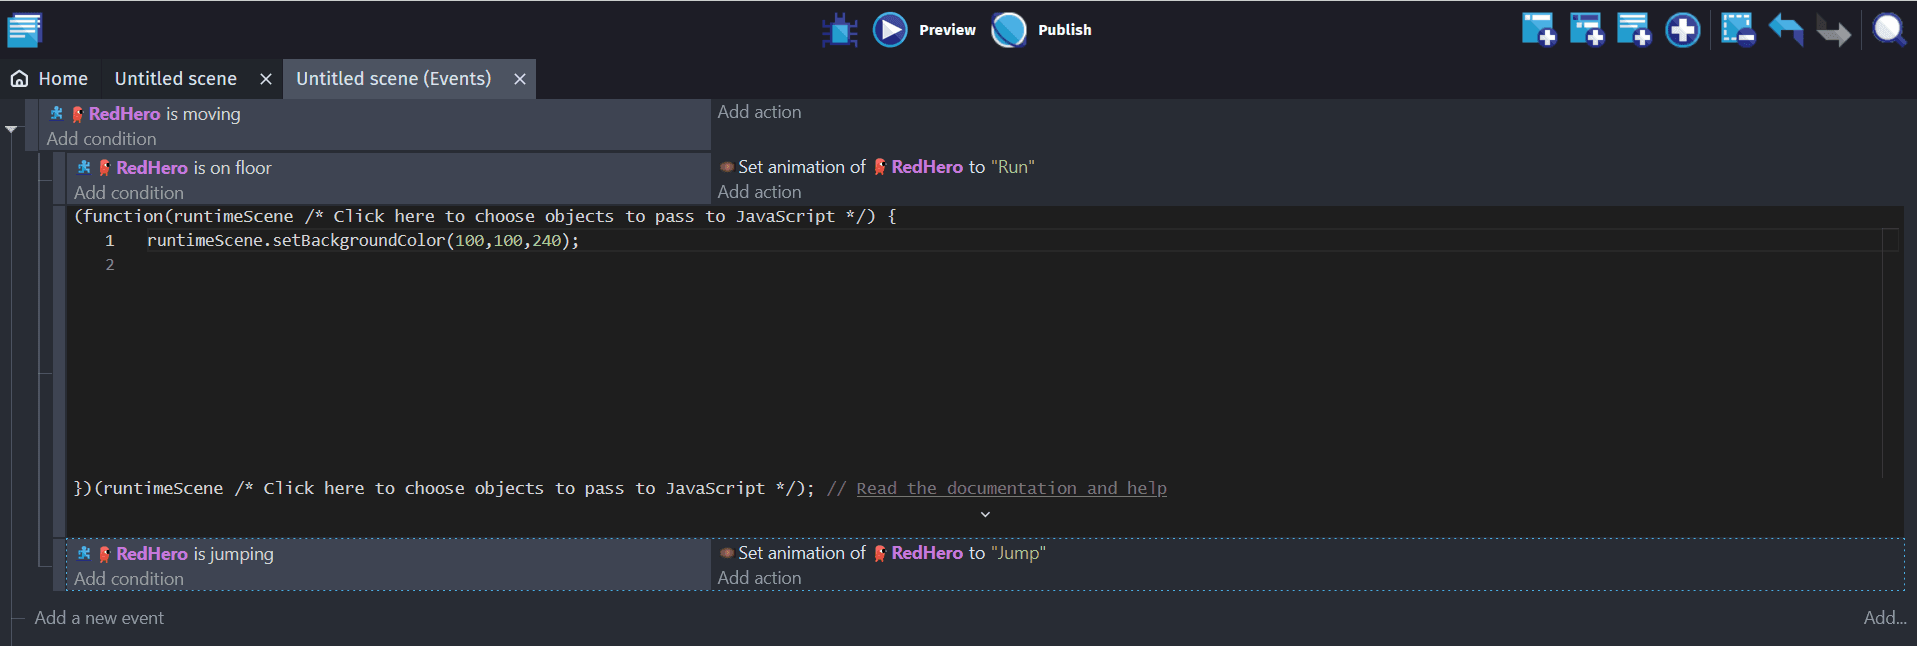The height and width of the screenshot is (646, 1917).
Task: Toggle the chevron below the JavaScript code
Action: [985, 514]
